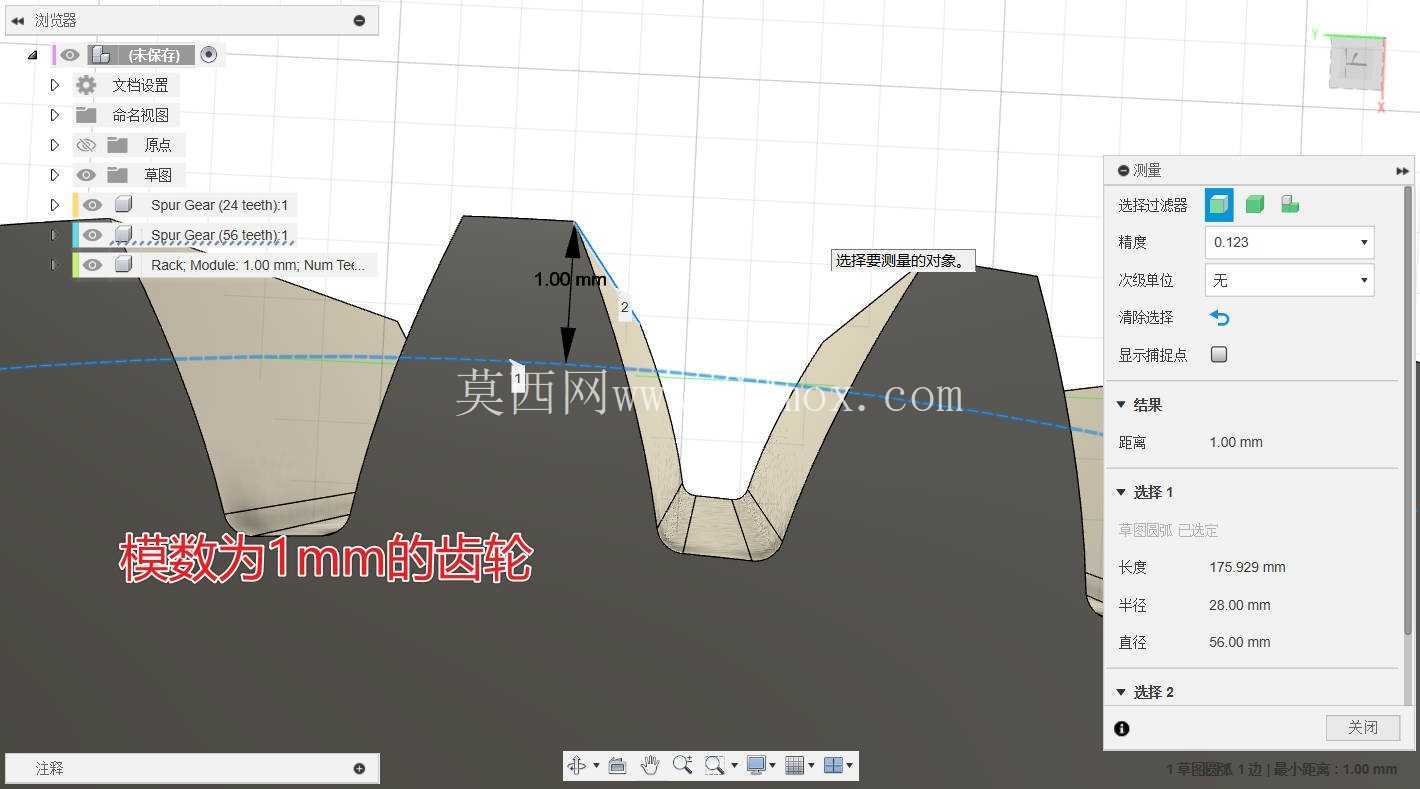Show the hidden Origin folder

coord(87,145)
